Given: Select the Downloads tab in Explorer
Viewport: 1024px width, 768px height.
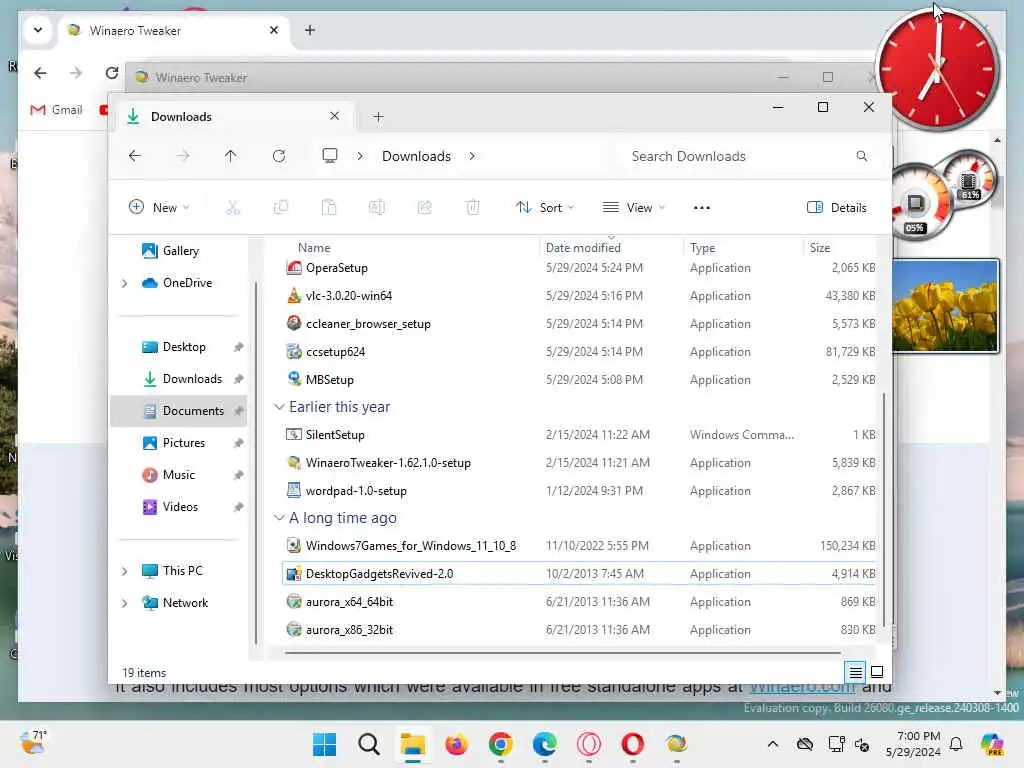Looking at the screenshot, I should (x=234, y=116).
